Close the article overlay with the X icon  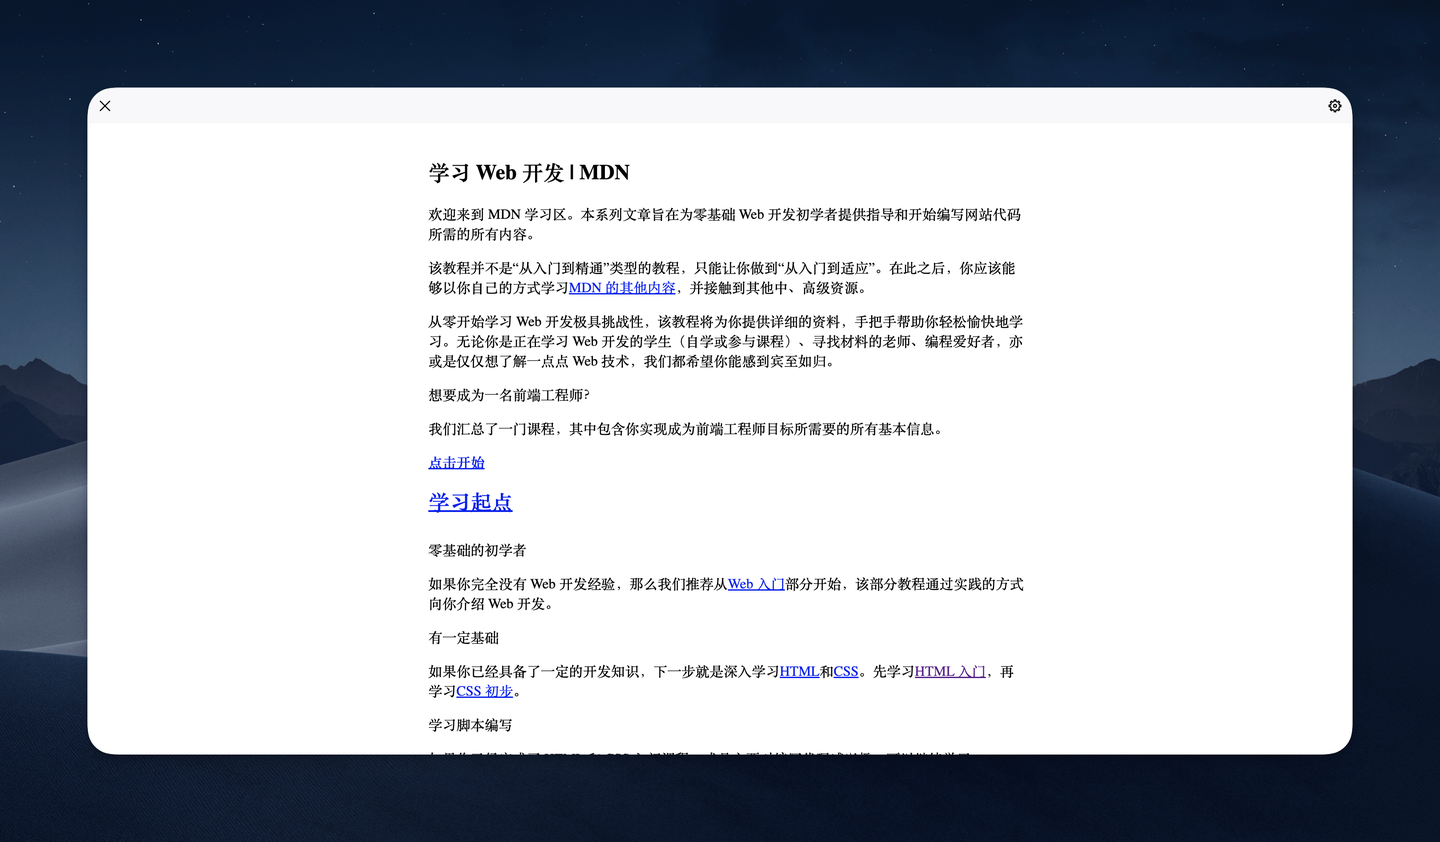[x=105, y=105]
